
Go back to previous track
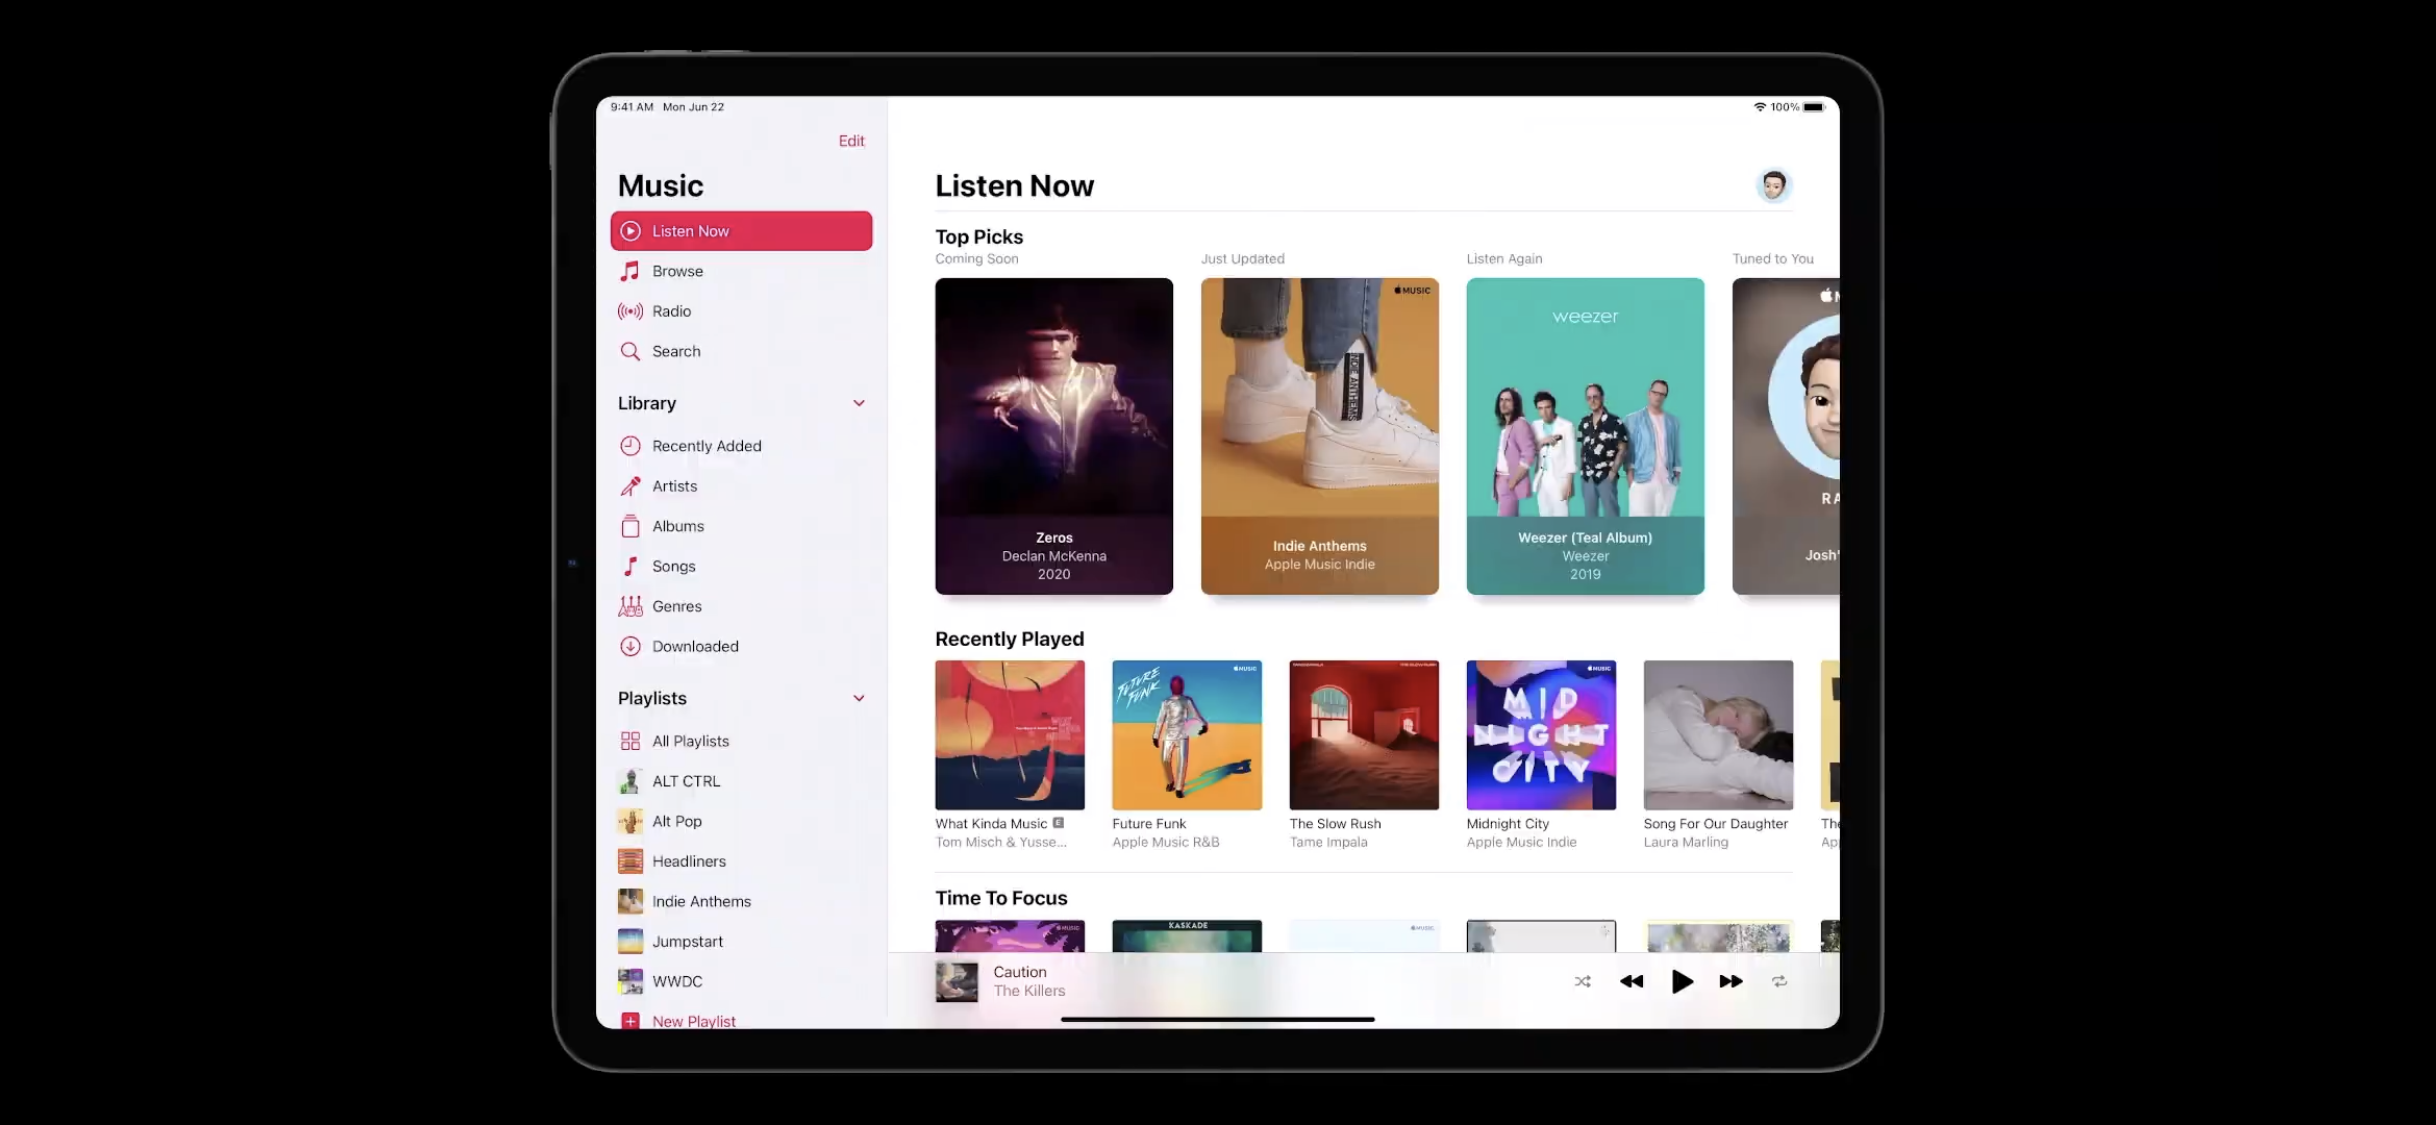[x=1631, y=981]
